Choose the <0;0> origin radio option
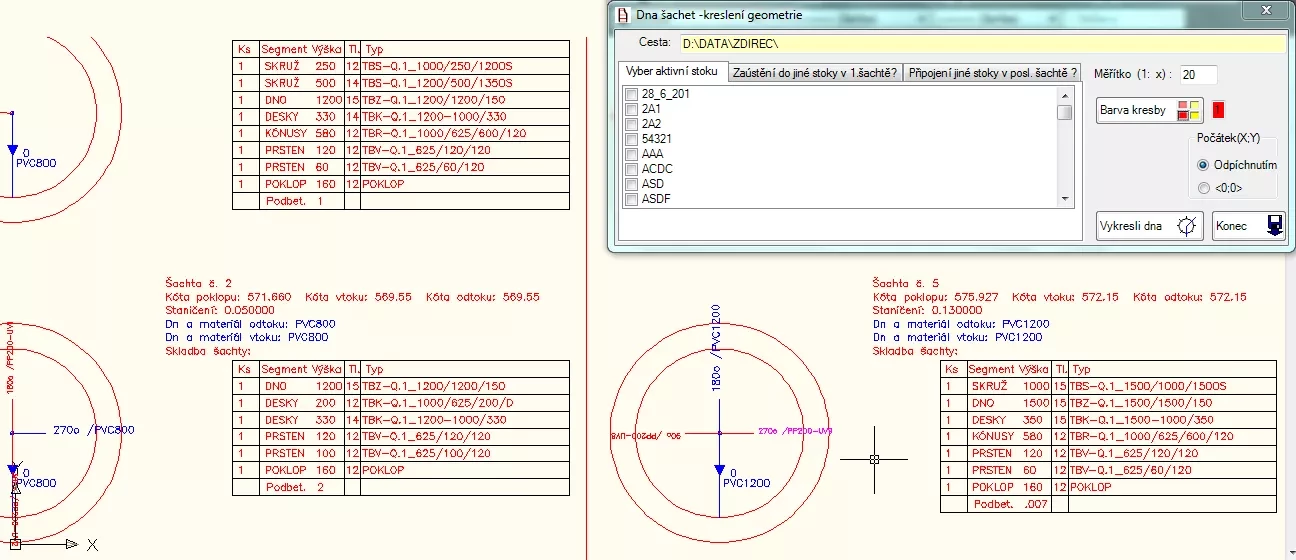 point(1203,188)
